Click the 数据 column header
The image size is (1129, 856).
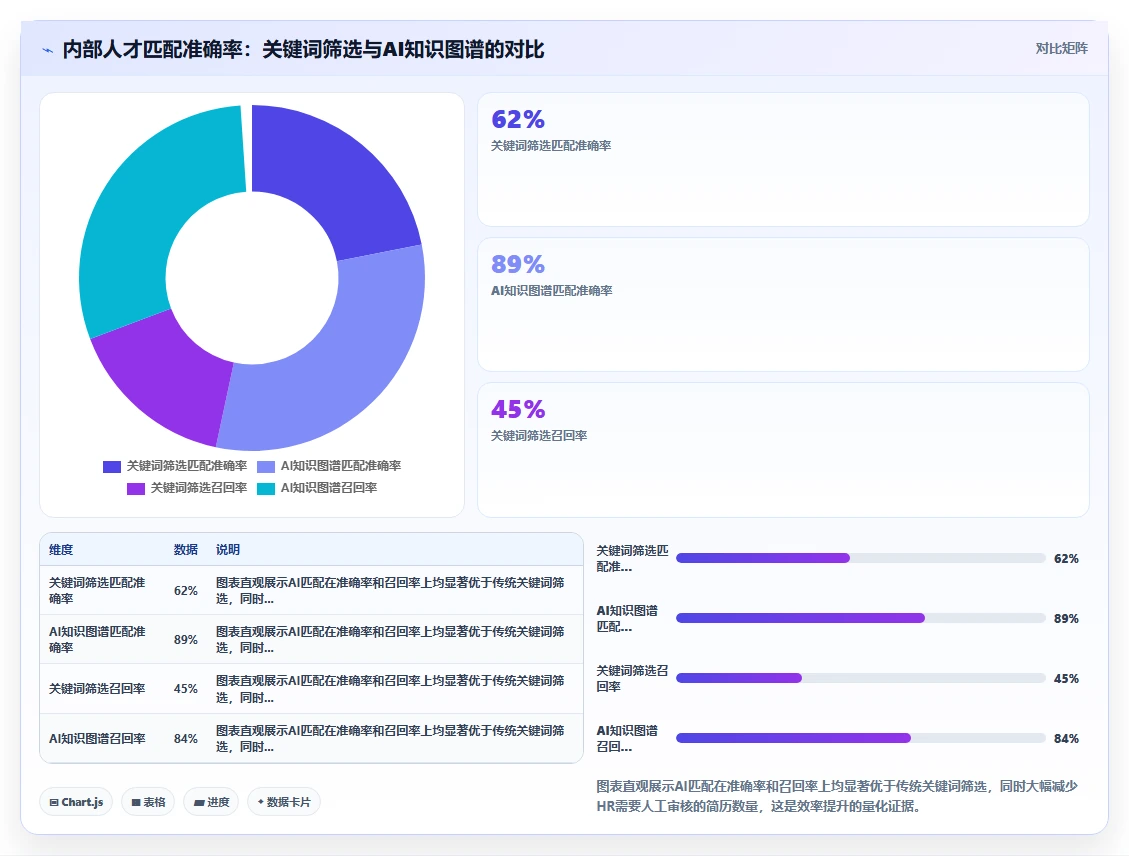[186, 549]
